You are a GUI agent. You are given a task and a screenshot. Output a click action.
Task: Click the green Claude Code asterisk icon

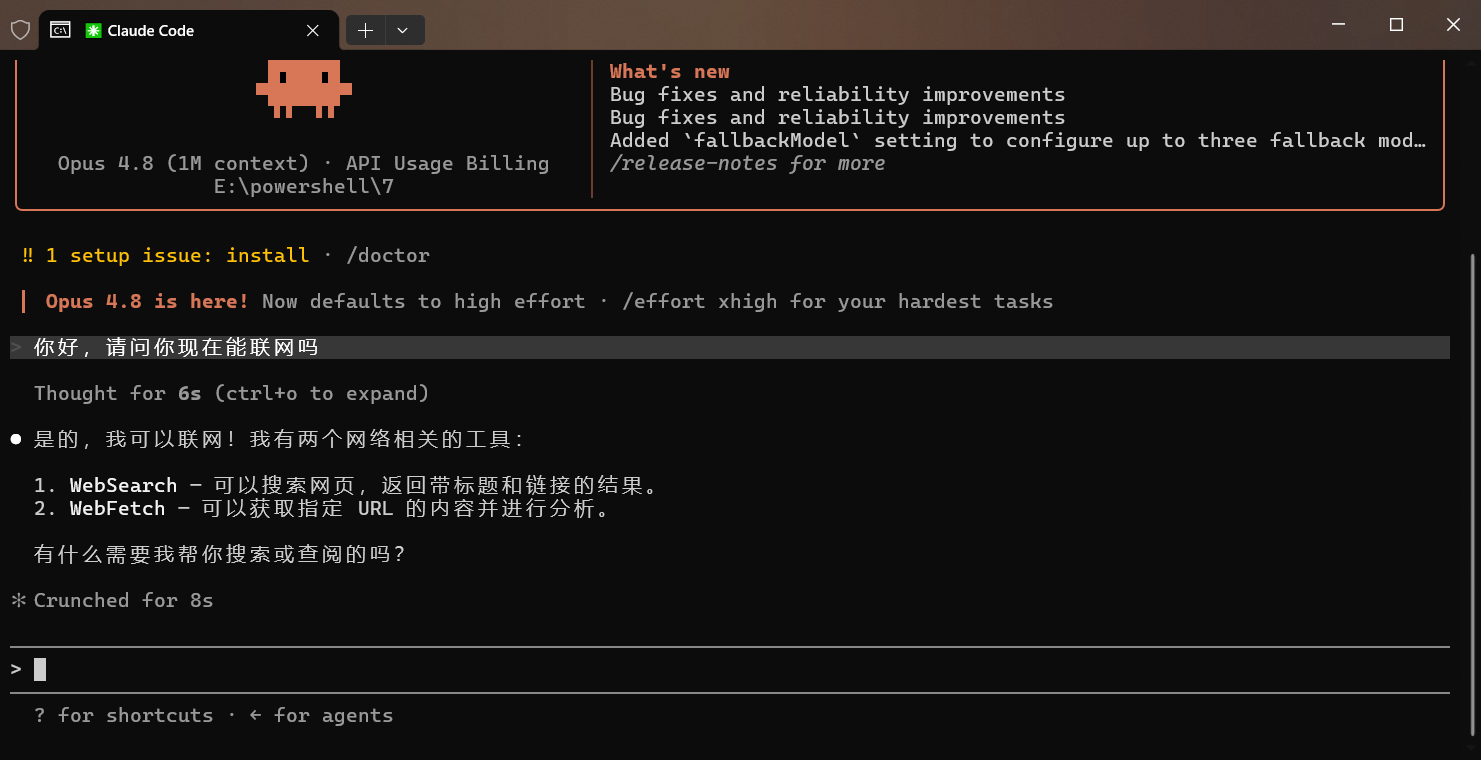pyautogui.click(x=93, y=31)
